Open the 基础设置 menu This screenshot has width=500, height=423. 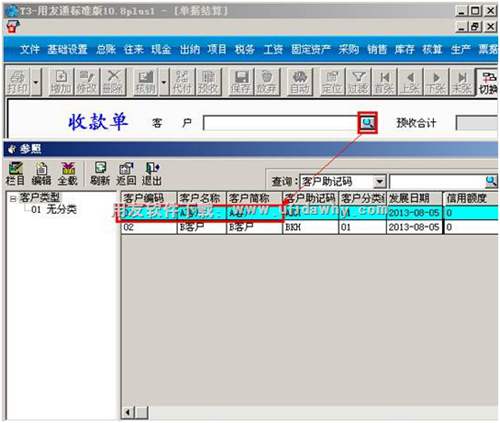[67, 49]
